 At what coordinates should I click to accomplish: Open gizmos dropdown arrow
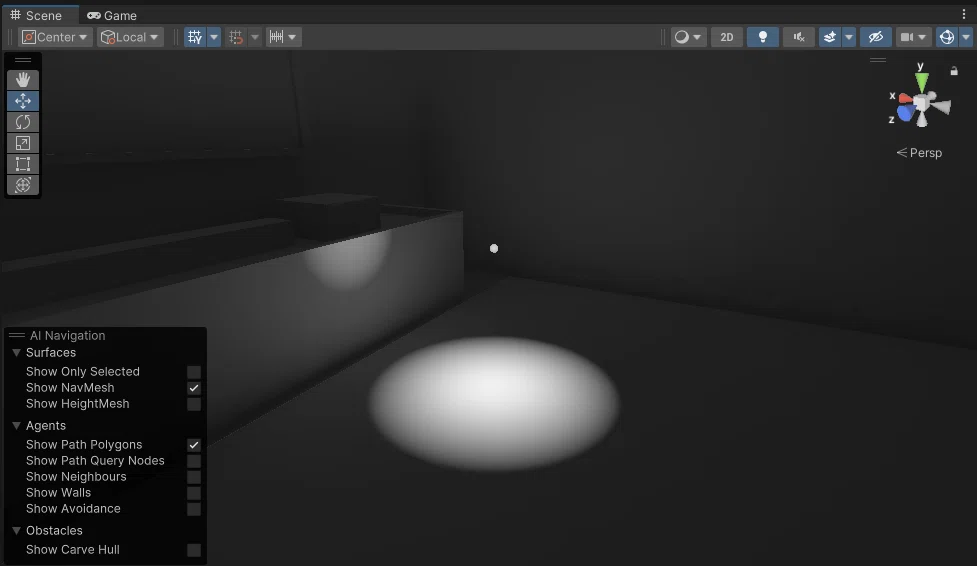click(966, 37)
